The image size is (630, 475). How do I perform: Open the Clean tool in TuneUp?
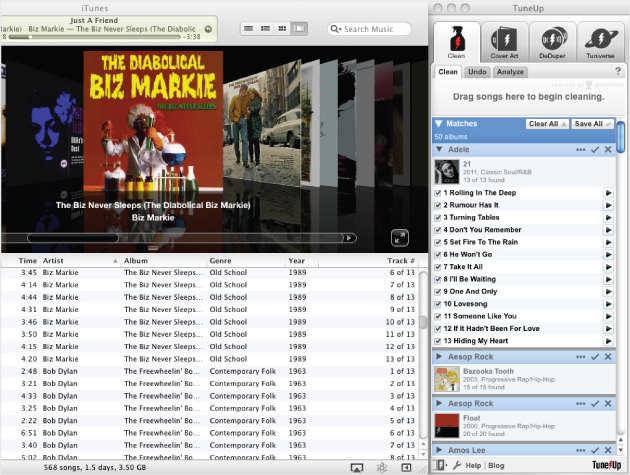coord(456,42)
